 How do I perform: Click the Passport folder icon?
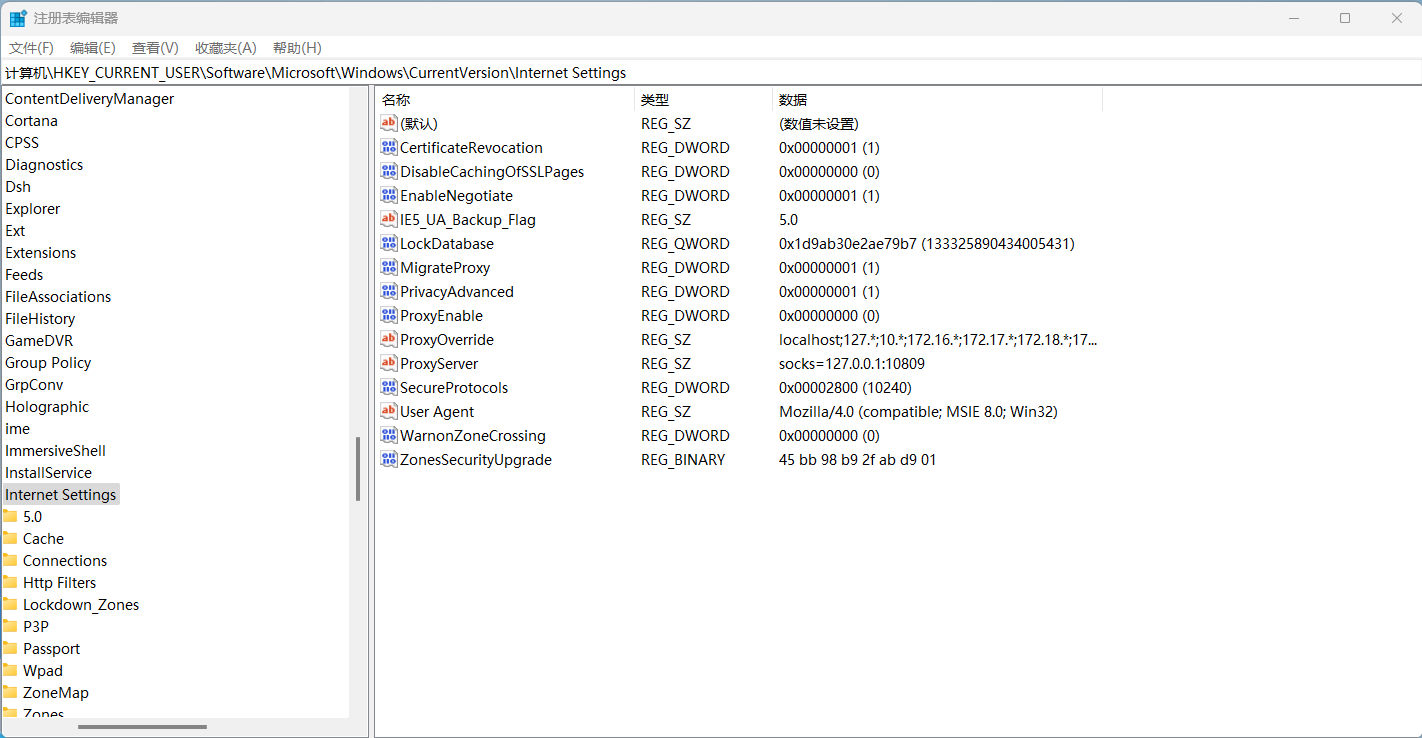pos(10,648)
